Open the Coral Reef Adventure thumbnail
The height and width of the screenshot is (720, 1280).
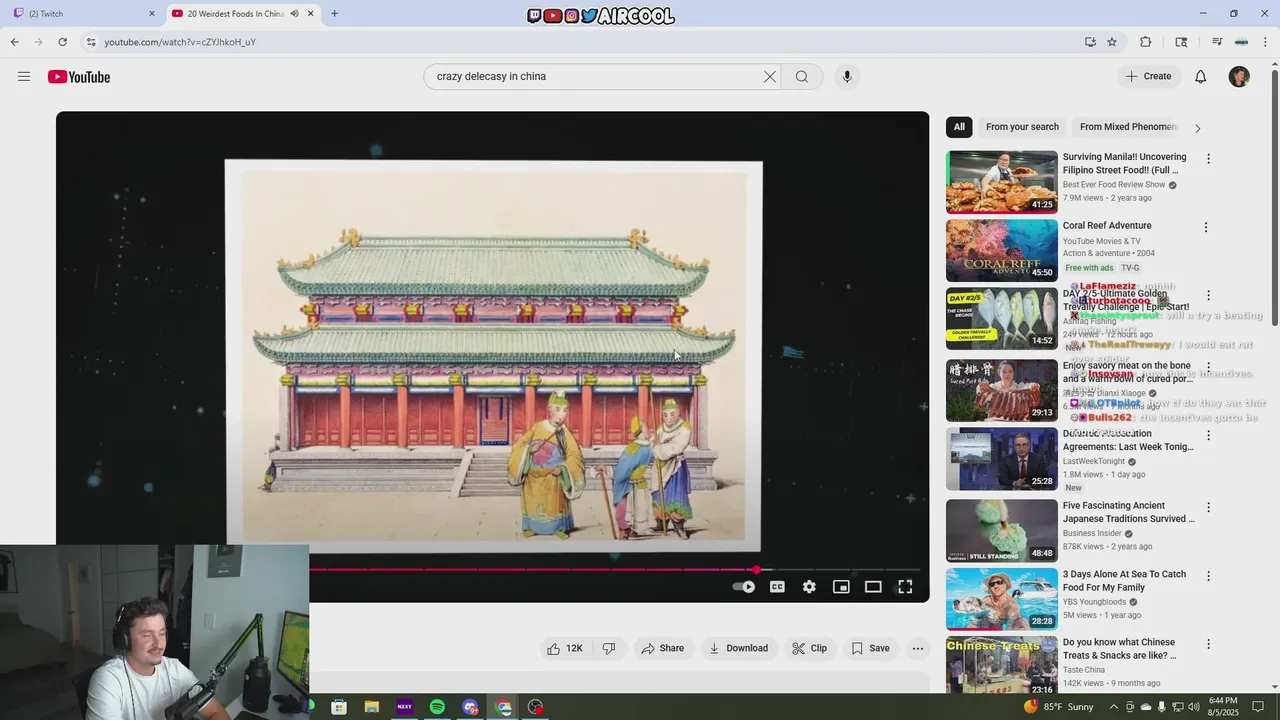[x=1002, y=250]
